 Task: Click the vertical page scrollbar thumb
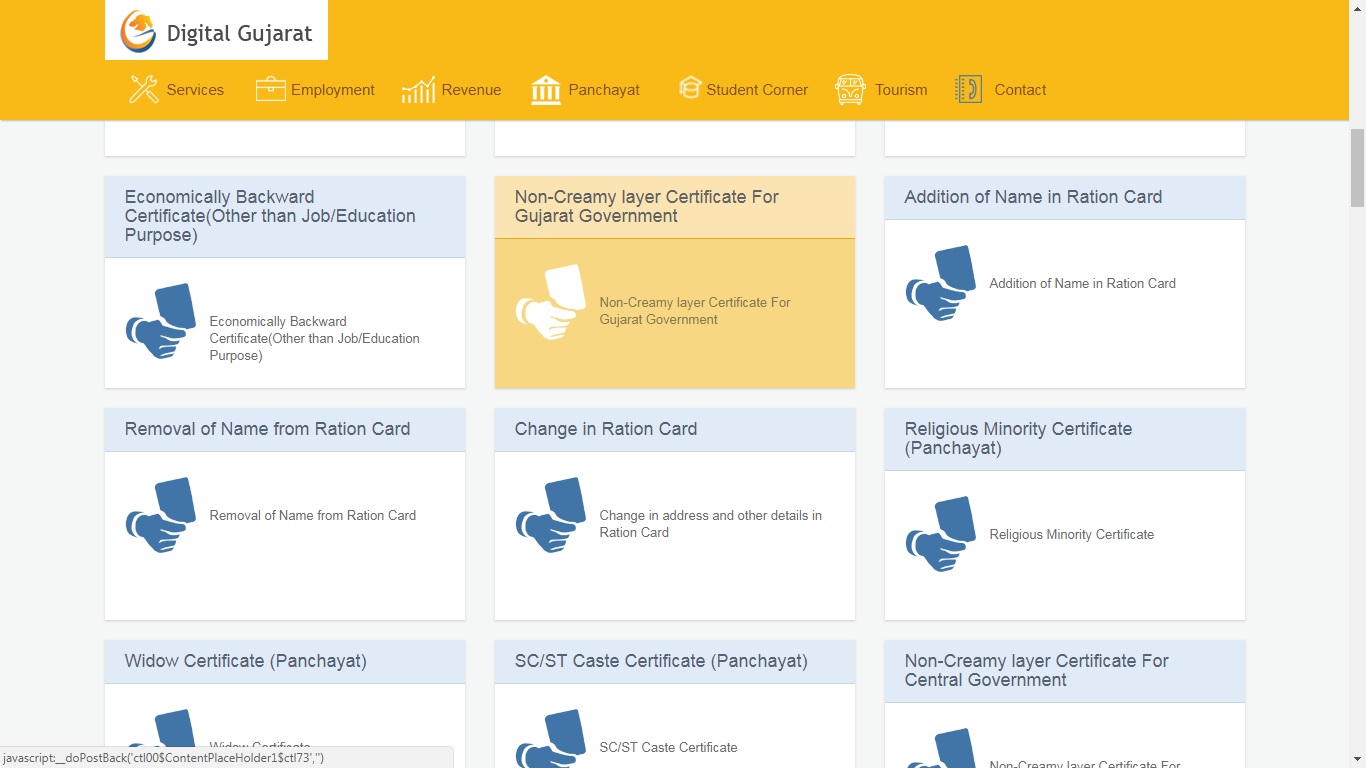click(x=1357, y=167)
